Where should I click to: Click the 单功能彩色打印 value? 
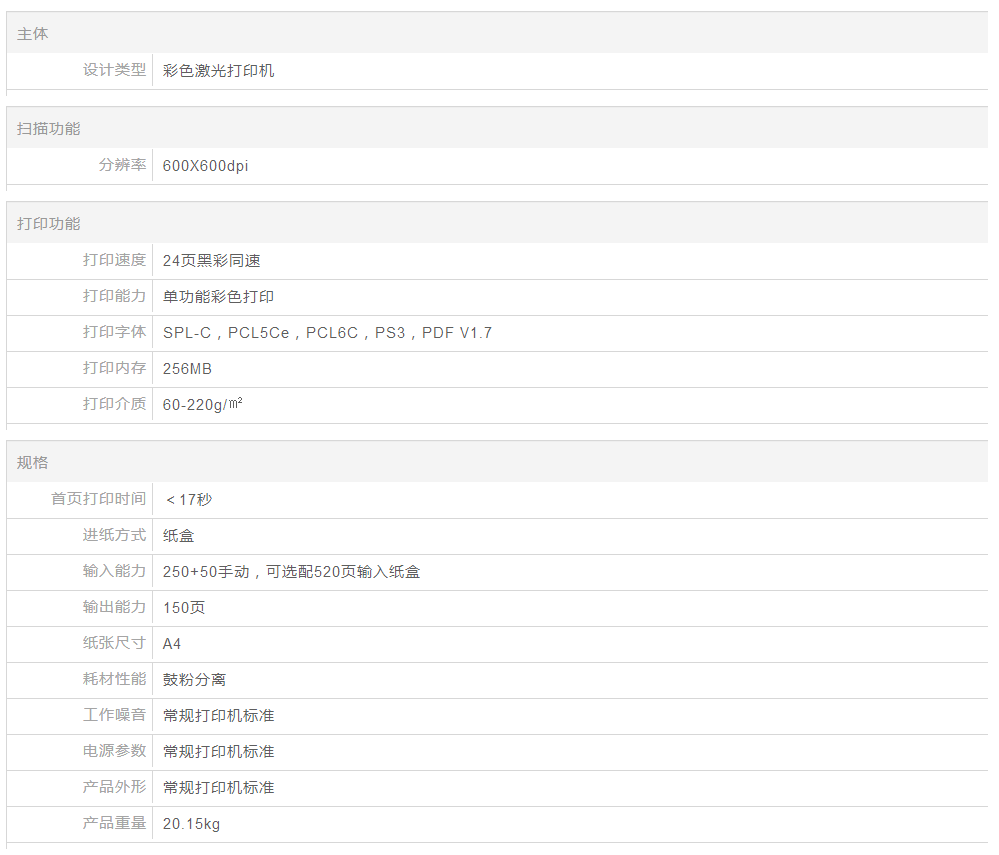point(218,297)
